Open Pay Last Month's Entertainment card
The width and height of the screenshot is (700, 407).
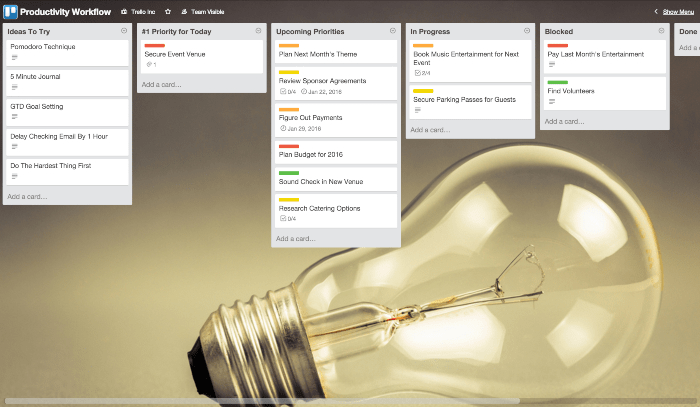coord(605,57)
